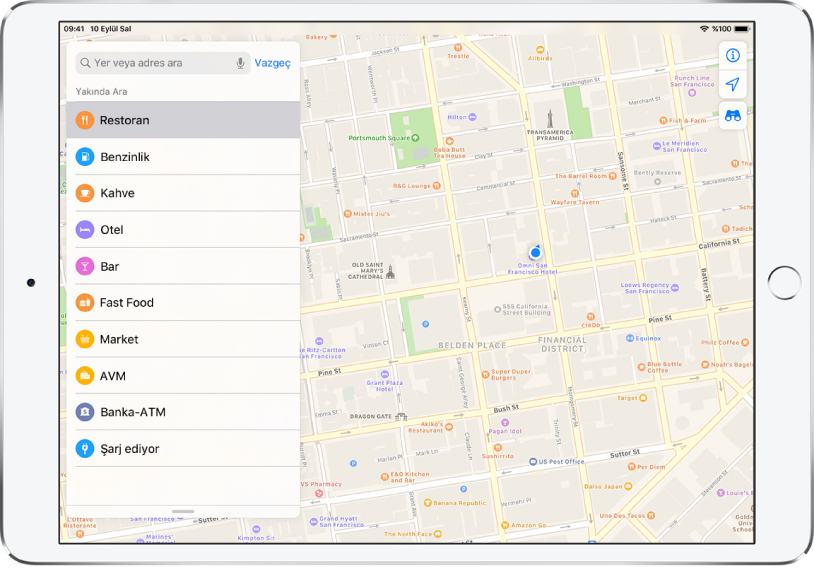This screenshot has width=814, height=569.
Task: Select the Loews Regency hotel marker
Action: click(x=675, y=288)
